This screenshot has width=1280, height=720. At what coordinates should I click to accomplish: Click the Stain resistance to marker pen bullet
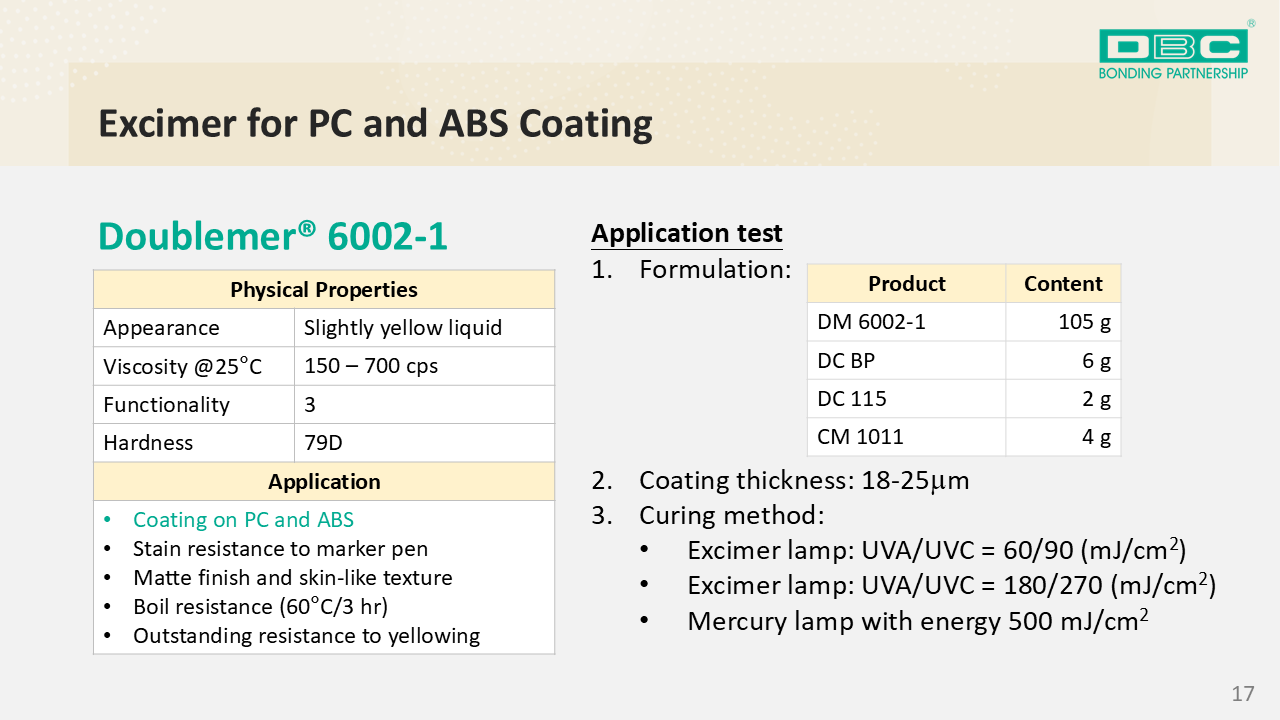(280, 549)
